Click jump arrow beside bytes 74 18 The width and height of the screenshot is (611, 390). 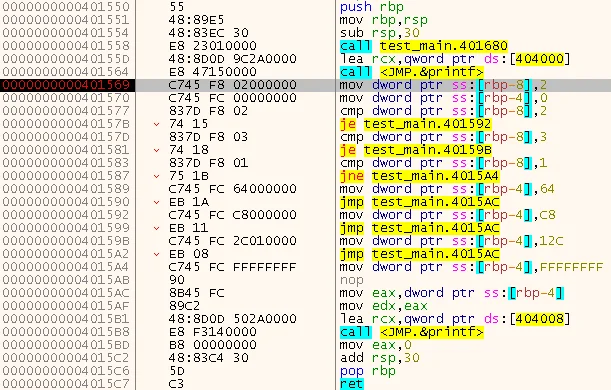[x=157, y=150]
